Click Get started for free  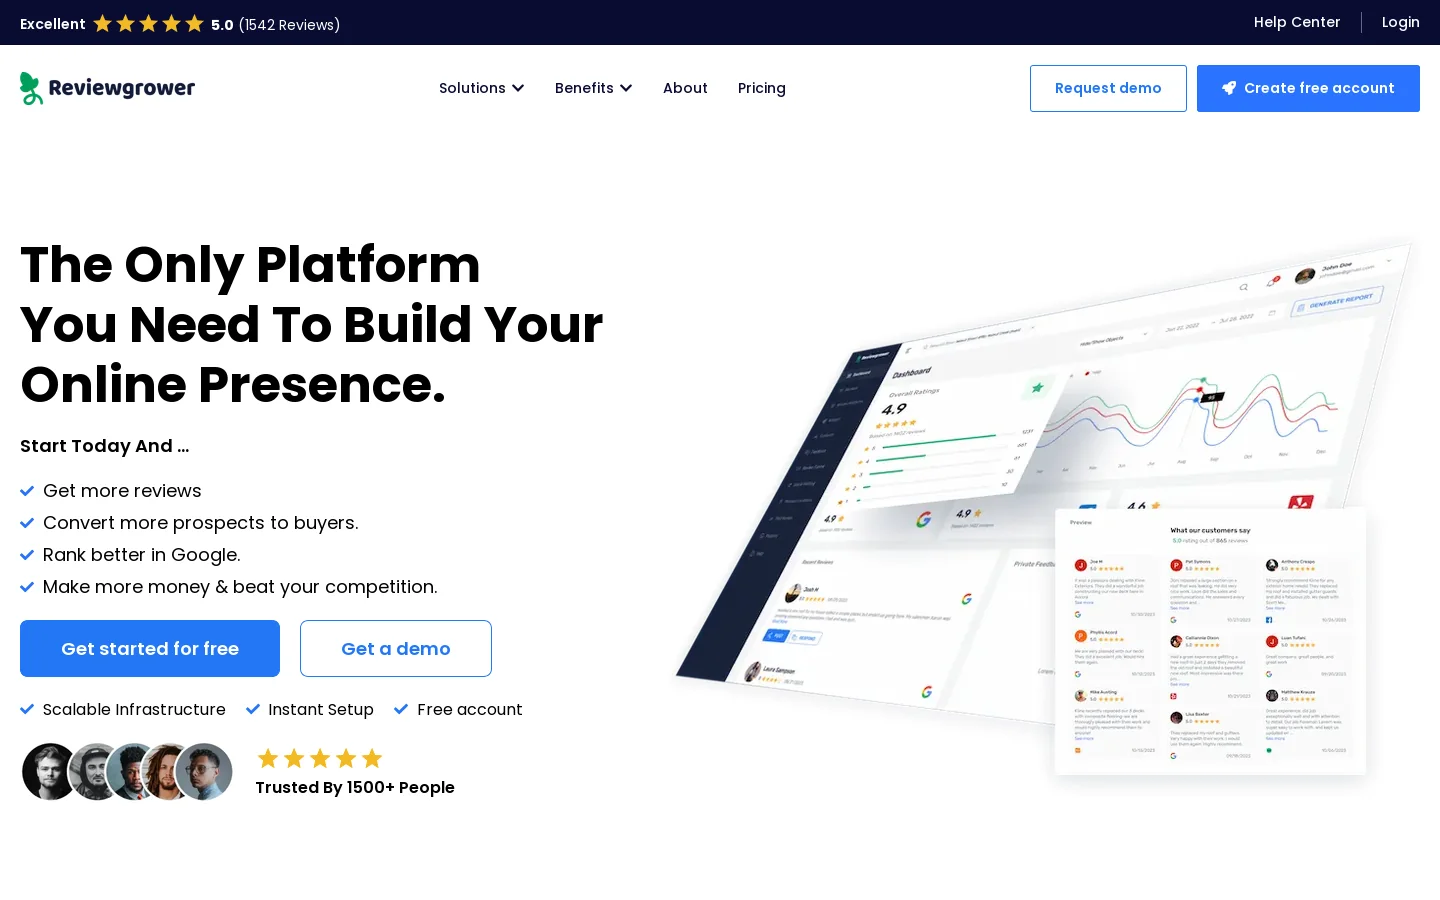(x=150, y=648)
